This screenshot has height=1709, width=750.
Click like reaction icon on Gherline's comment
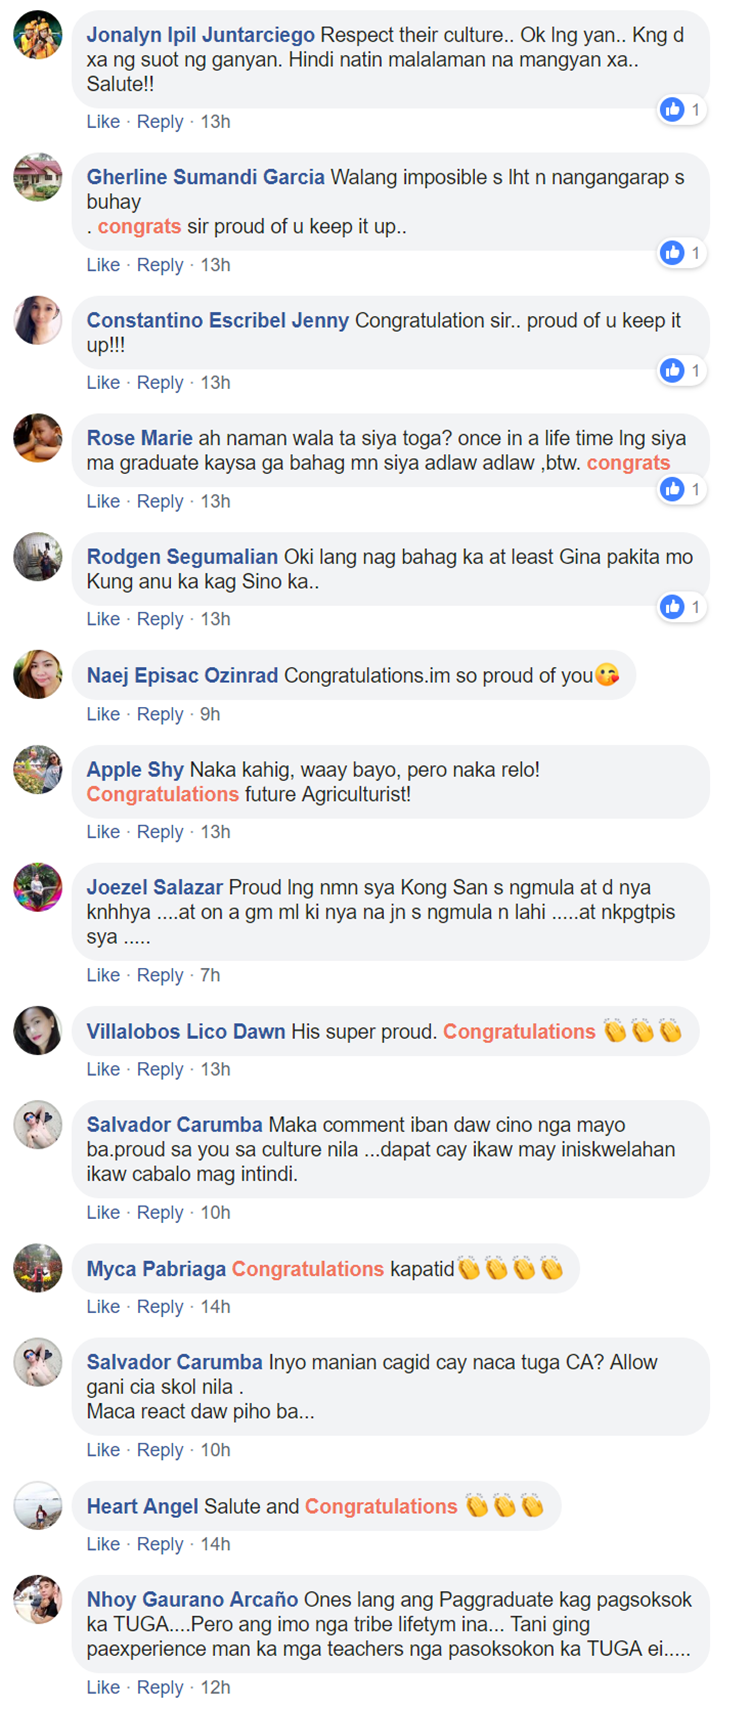coord(672,253)
